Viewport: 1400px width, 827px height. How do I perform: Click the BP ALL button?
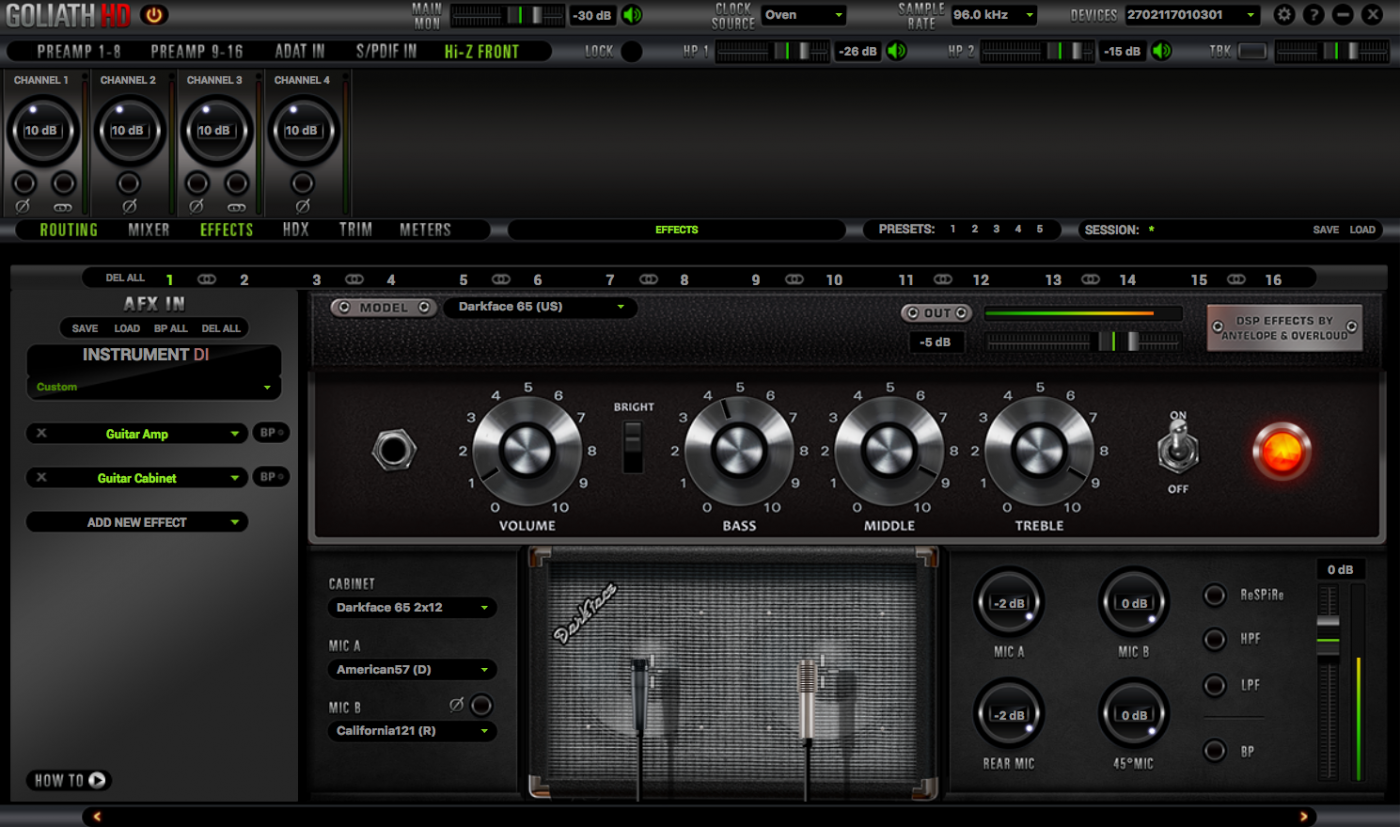171,328
